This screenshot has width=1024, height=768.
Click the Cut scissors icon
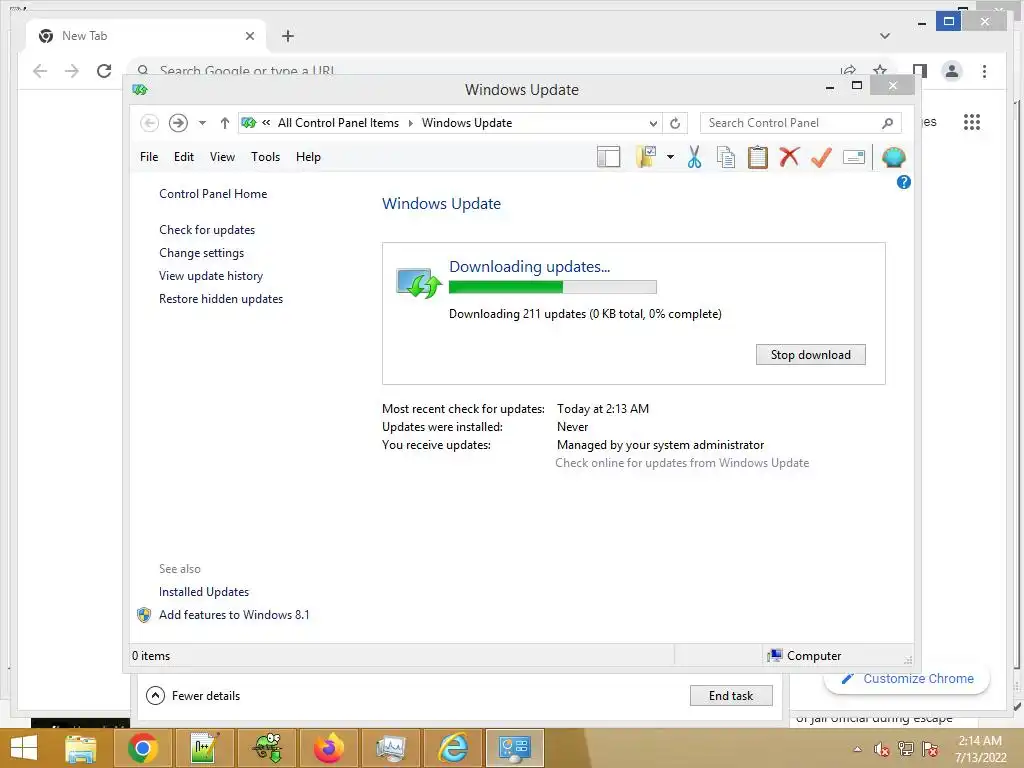point(694,157)
